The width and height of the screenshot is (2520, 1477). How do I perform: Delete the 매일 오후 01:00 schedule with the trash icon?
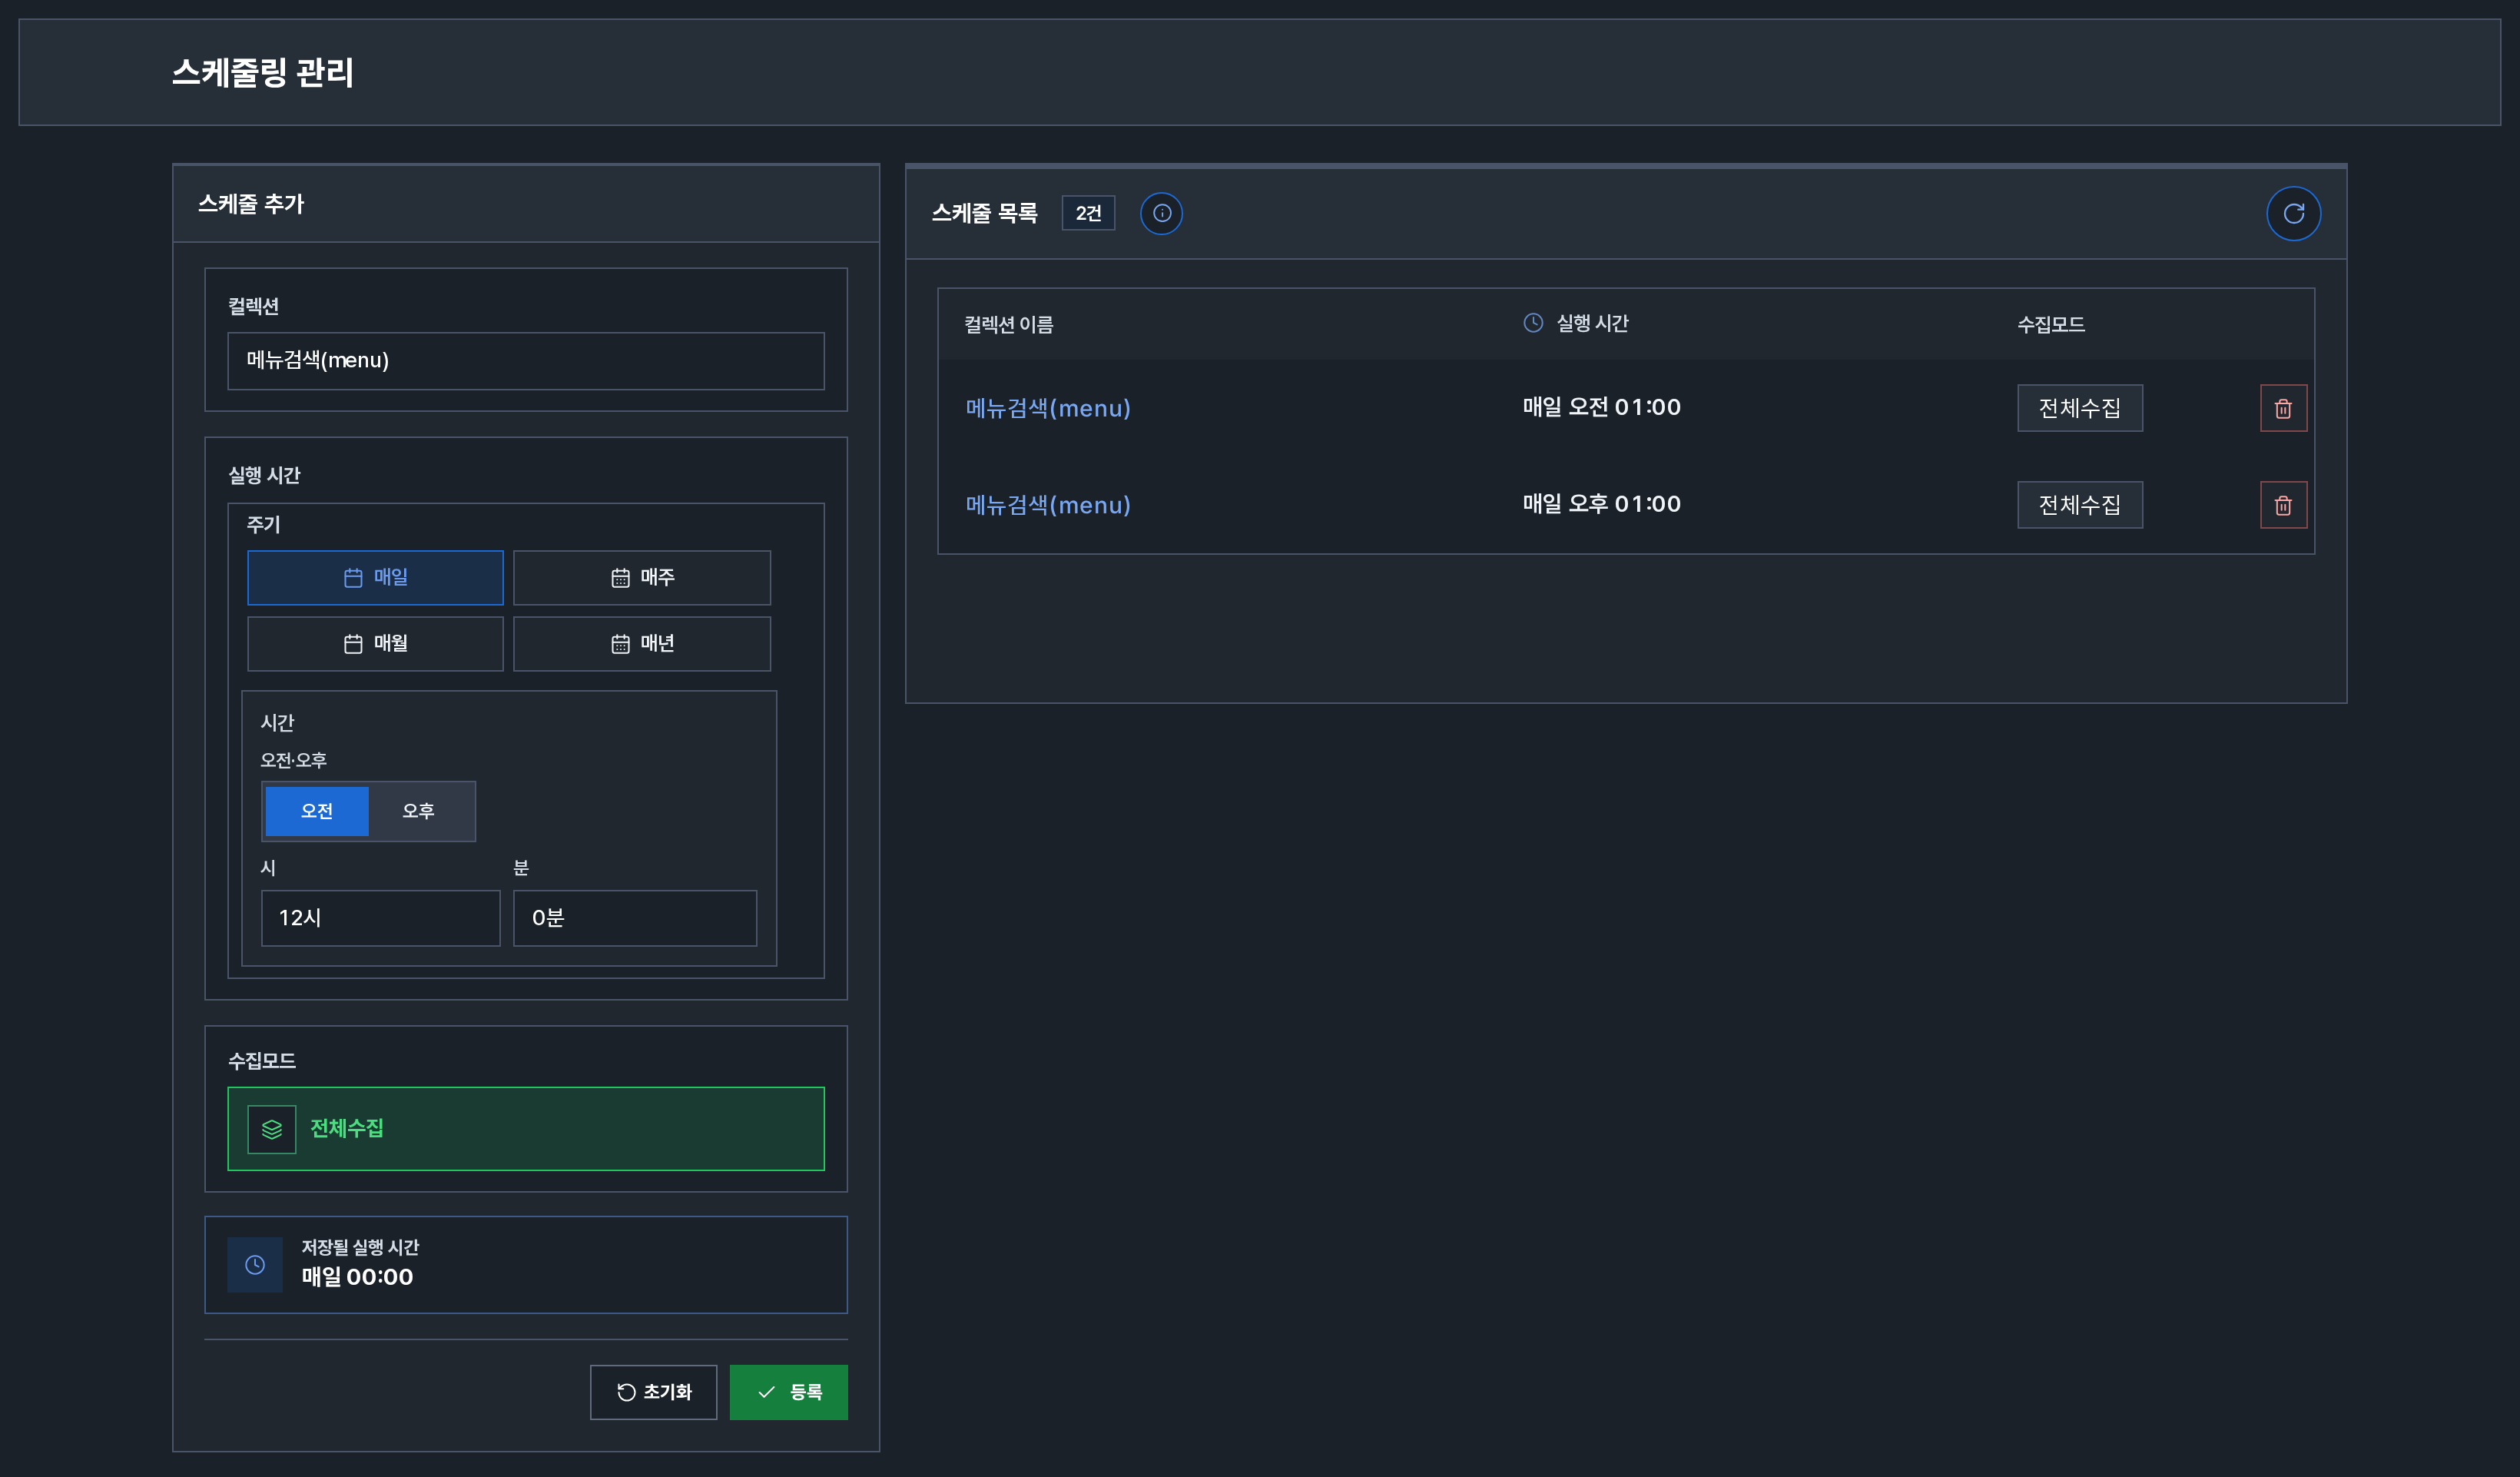(x=2283, y=505)
